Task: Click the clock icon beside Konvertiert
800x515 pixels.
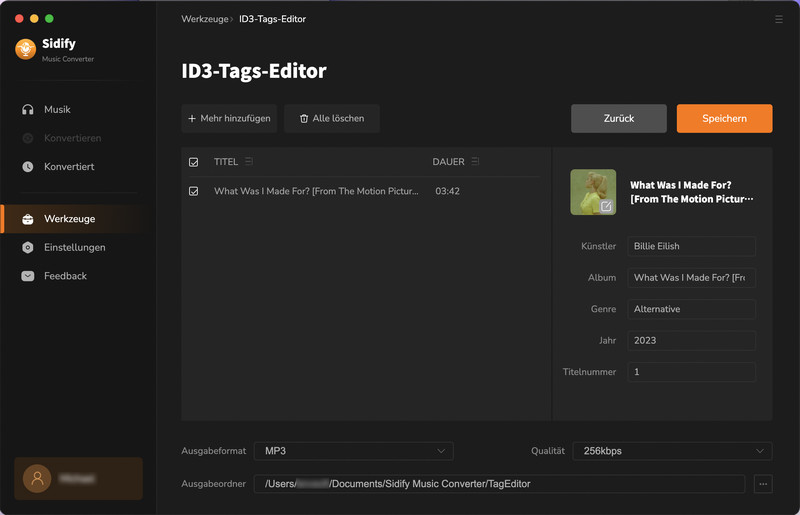Action: tap(28, 167)
